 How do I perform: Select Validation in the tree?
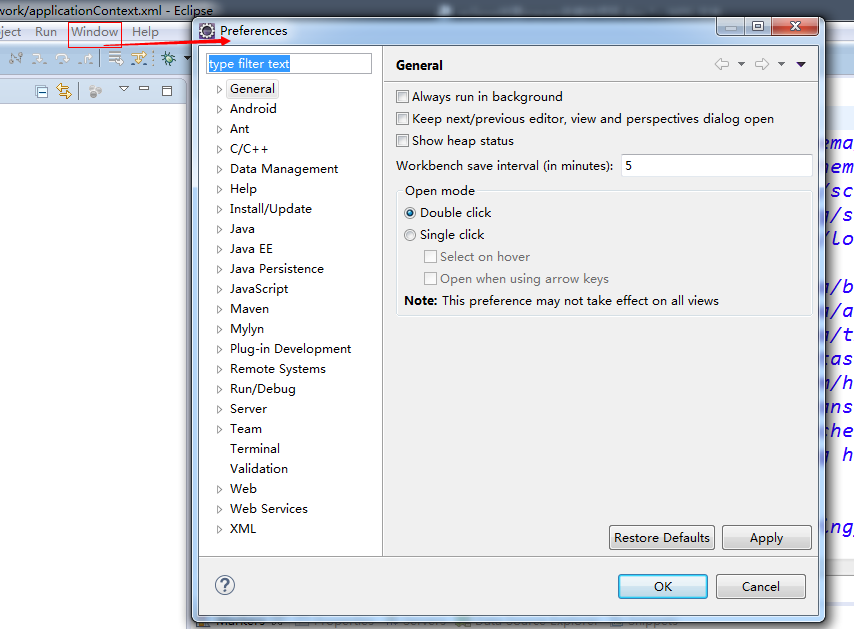pyautogui.click(x=259, y=469)
